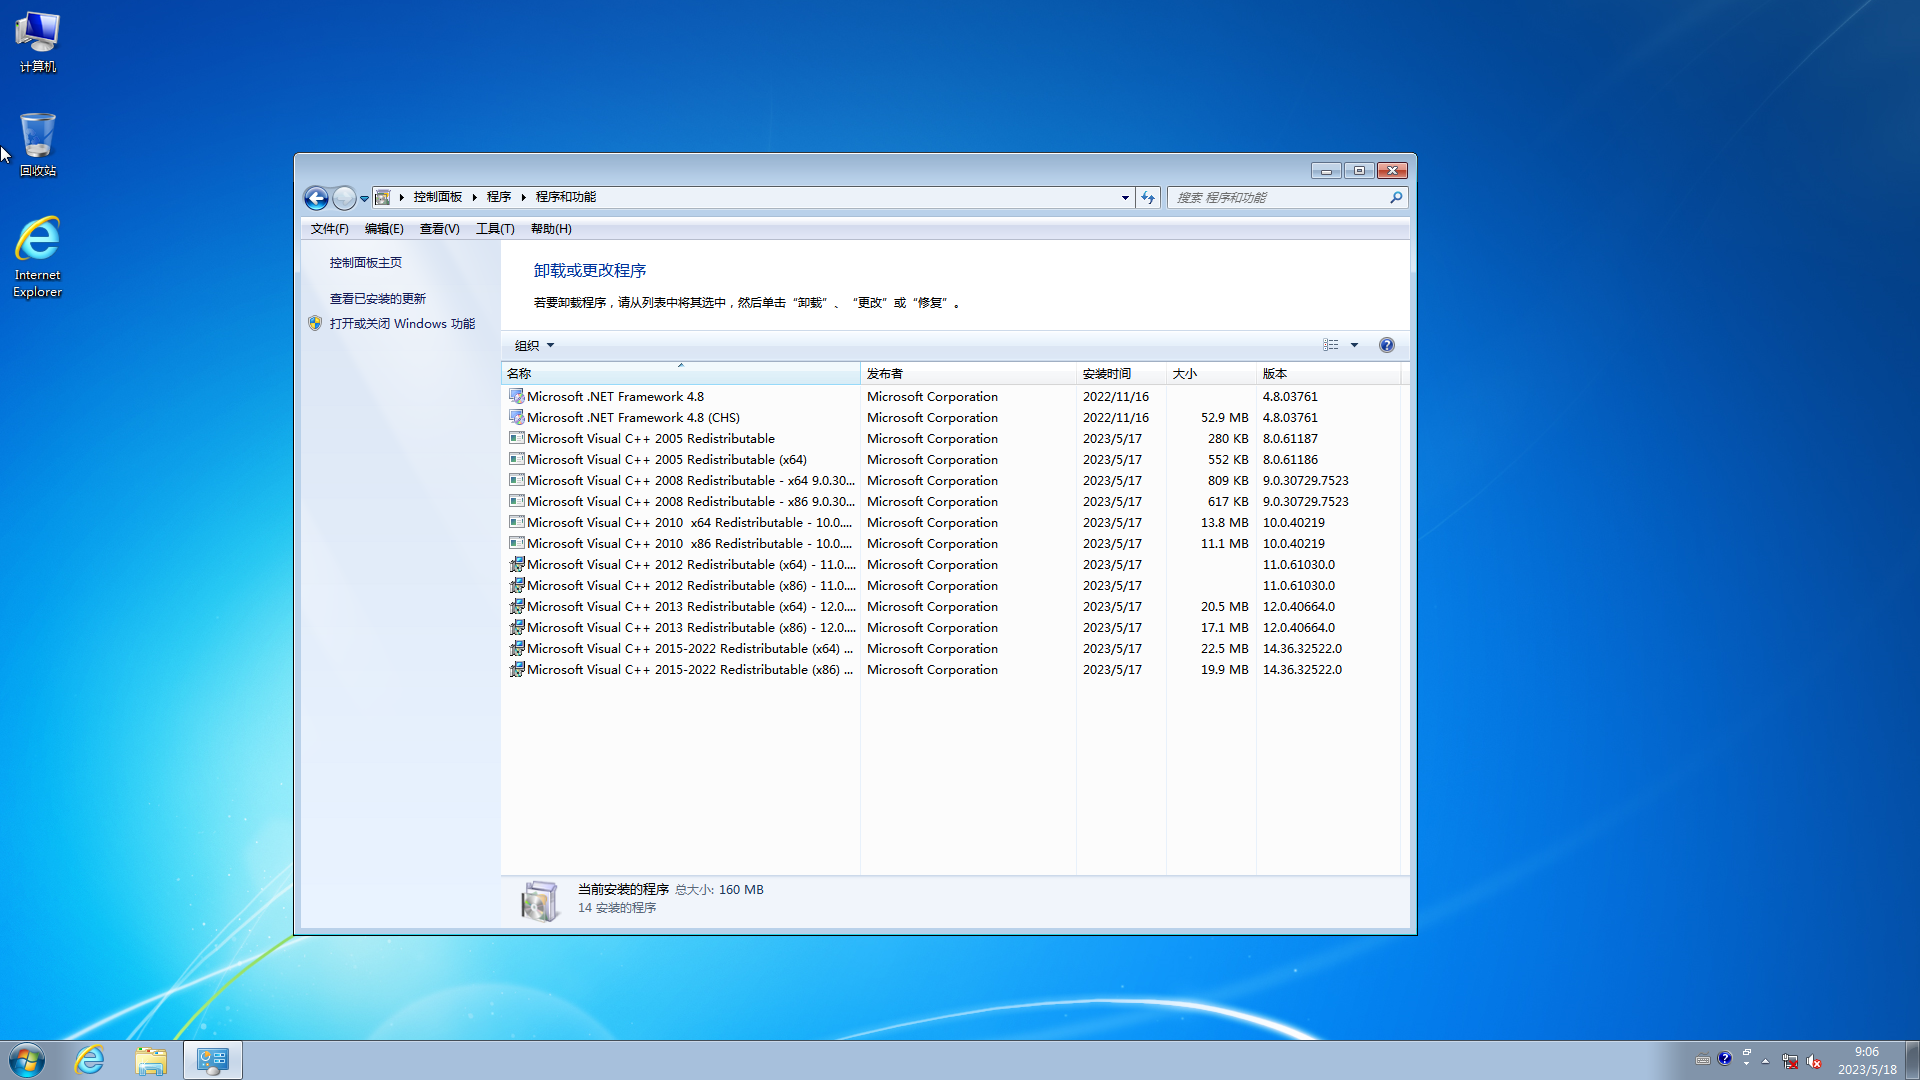This screenshot has width=1920, height=1080.
Task: Open Help via the question mark icon
Action: [x=1387, y=344]
